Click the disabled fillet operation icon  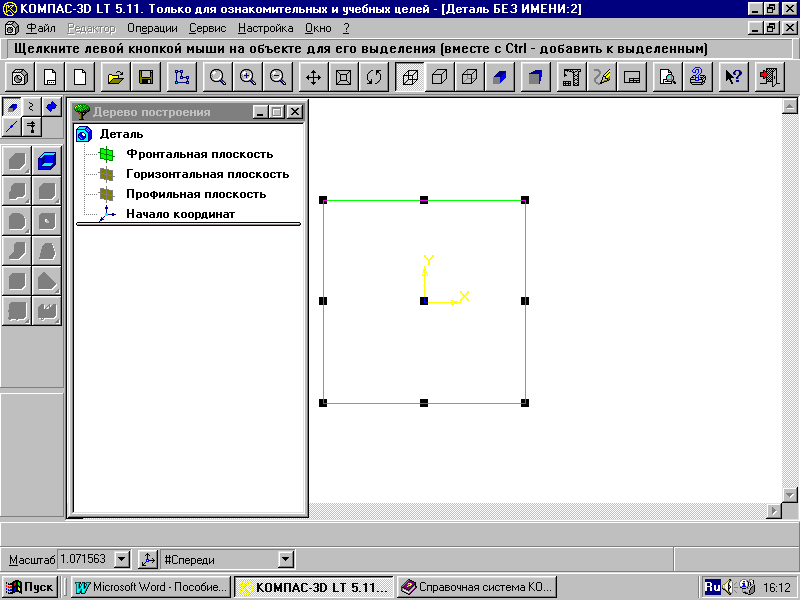tap(17, 221)
